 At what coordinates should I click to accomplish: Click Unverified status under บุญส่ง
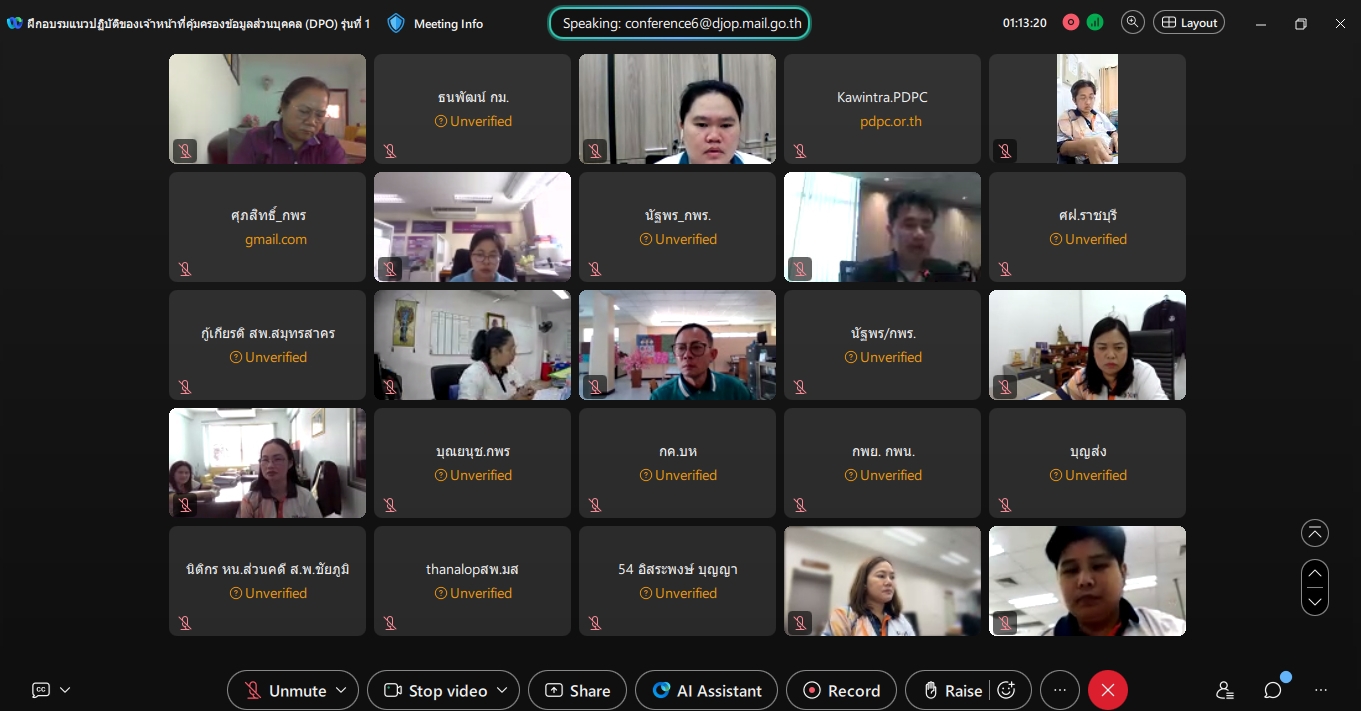1088,475
